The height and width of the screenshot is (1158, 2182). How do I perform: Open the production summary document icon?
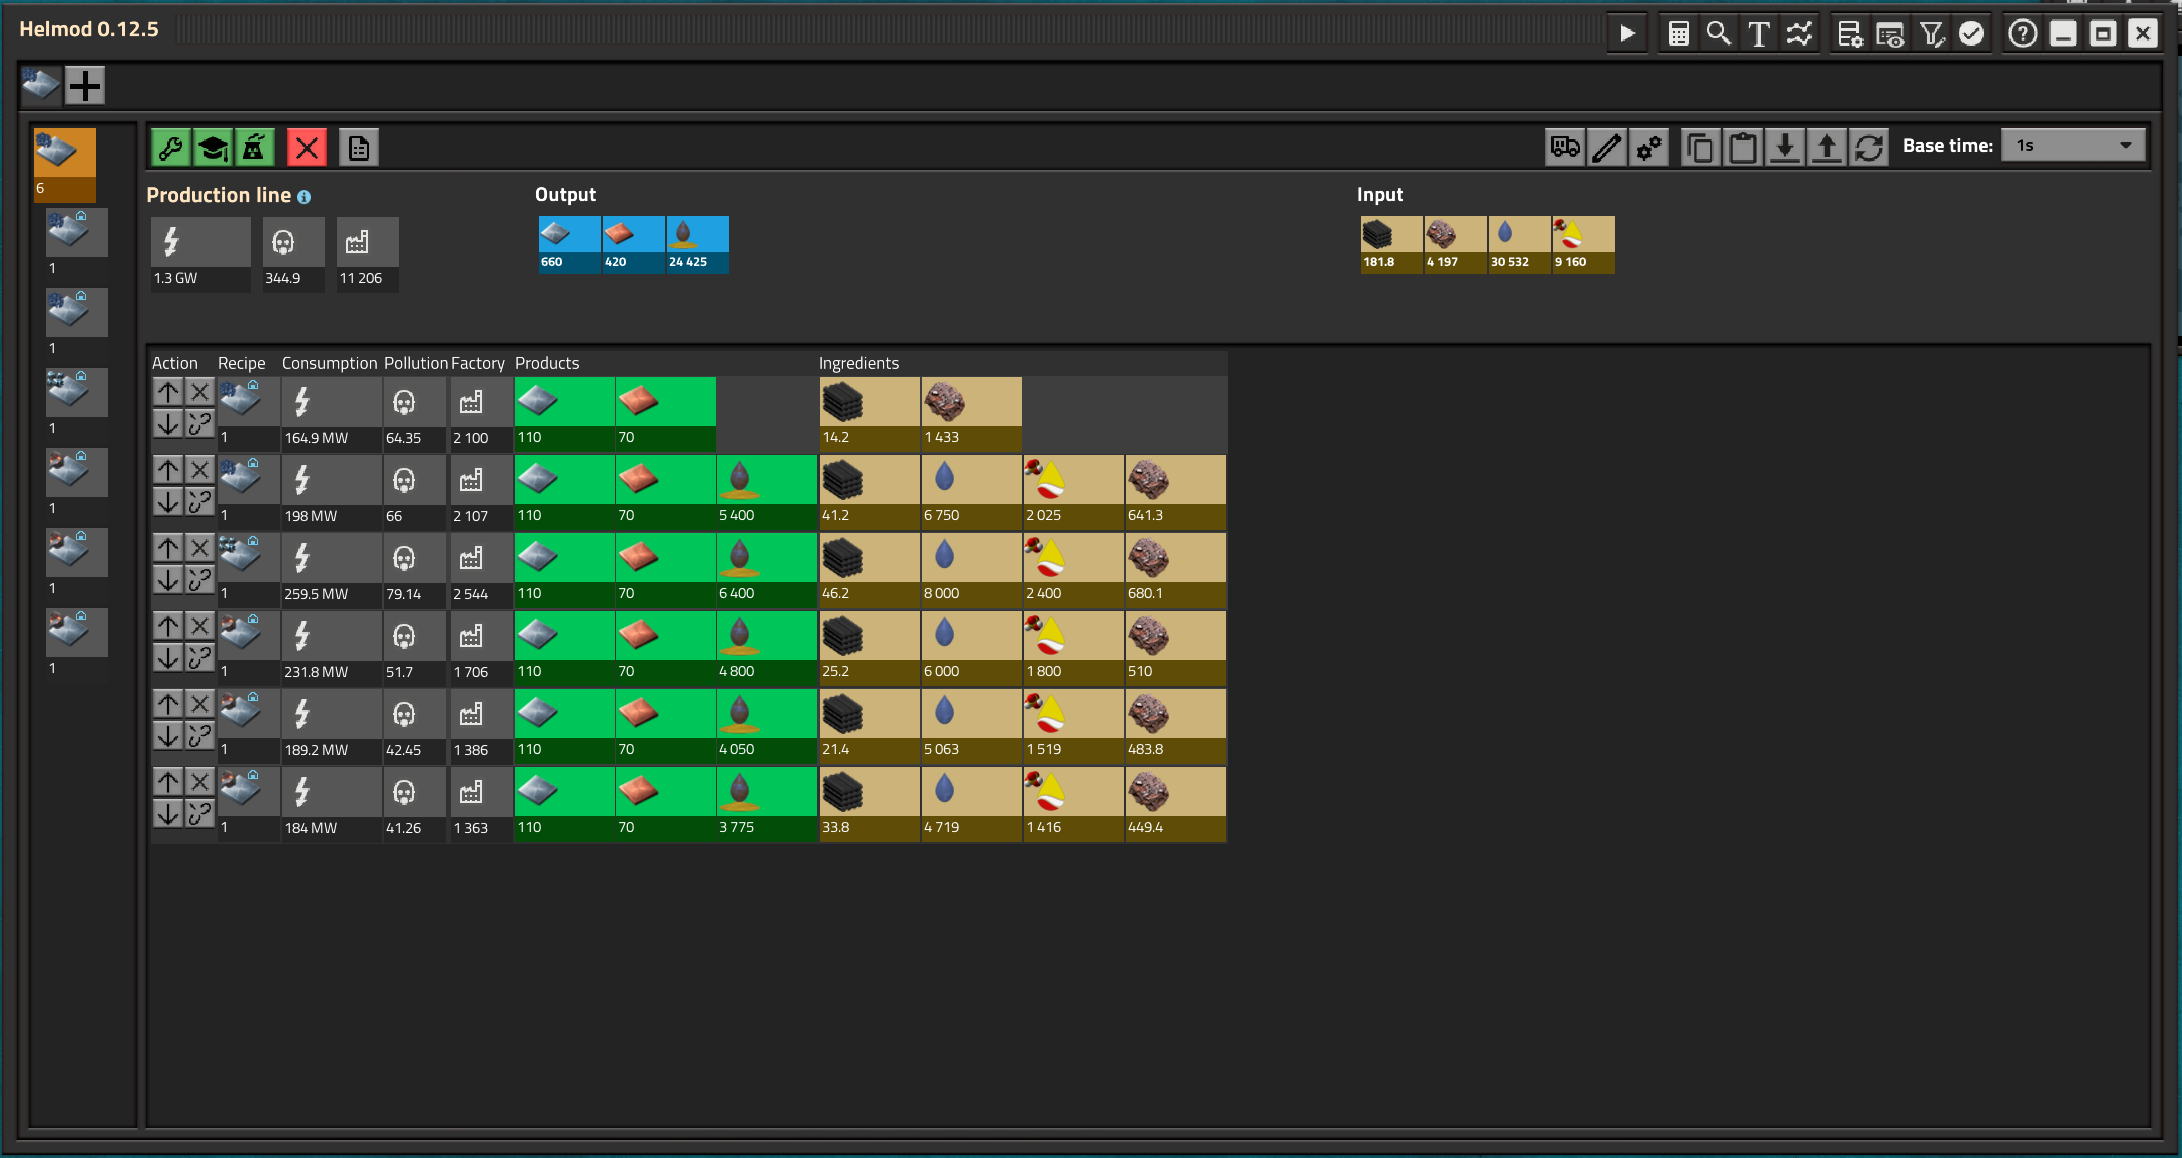coord(358,147)
